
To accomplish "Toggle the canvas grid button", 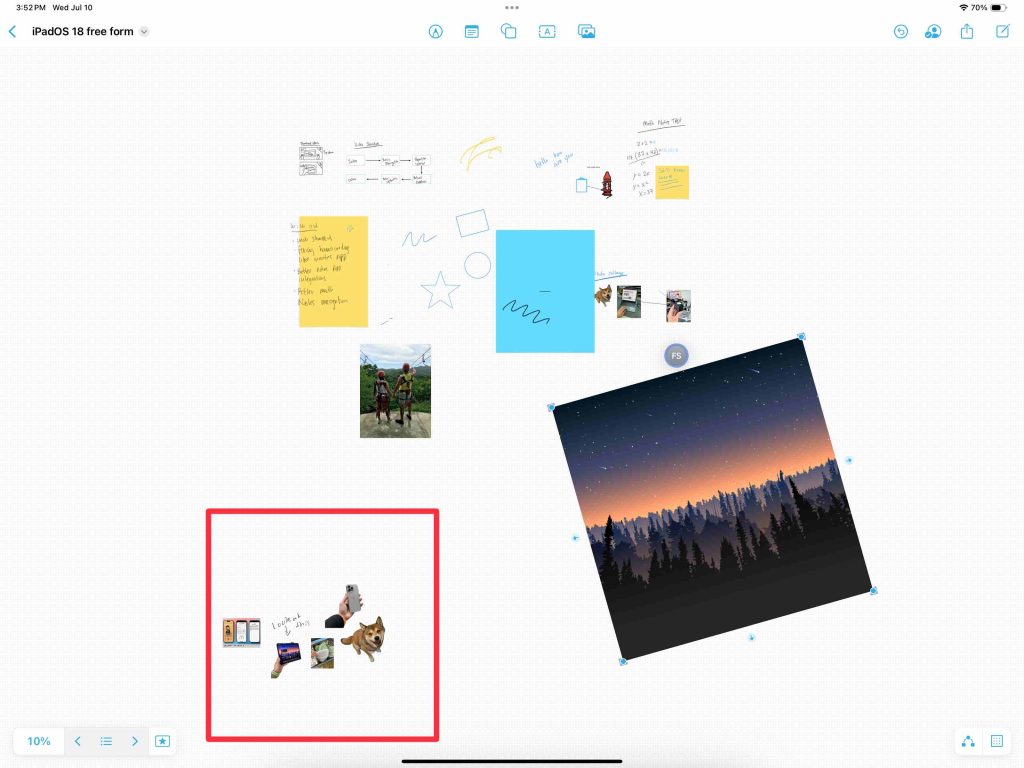I will click(x=996, y=741).
